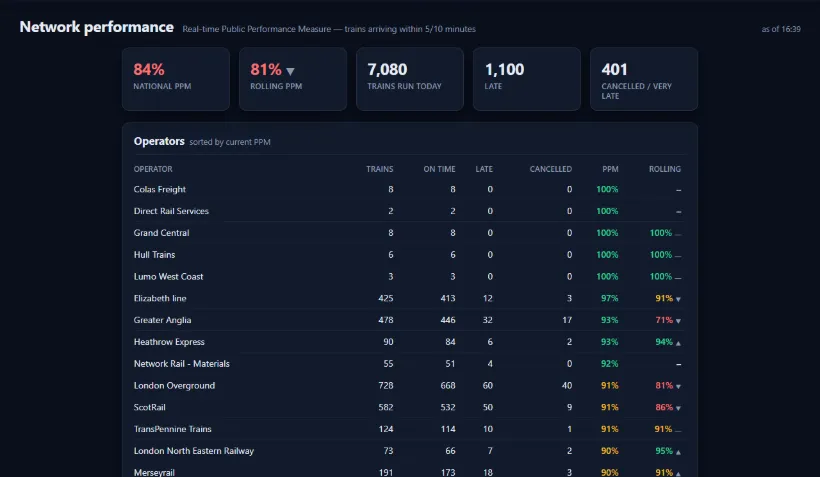Click the ON TIME column header

tap(439, 169)
